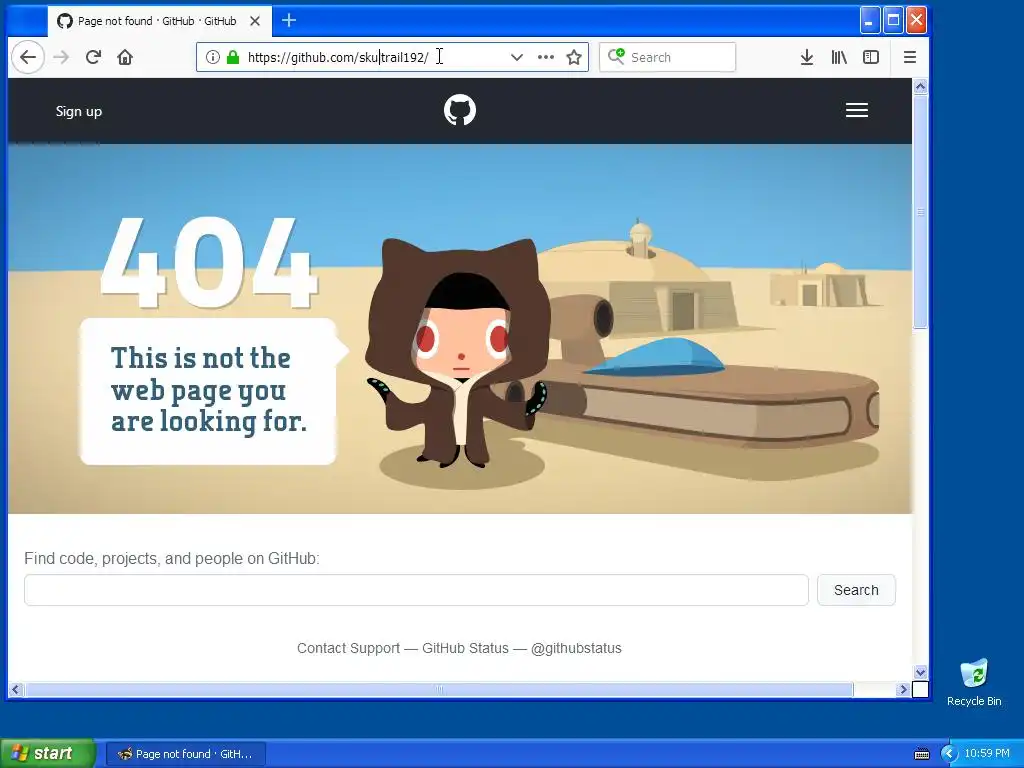Click the Search button below the 404 image

(x=856, y=590)
